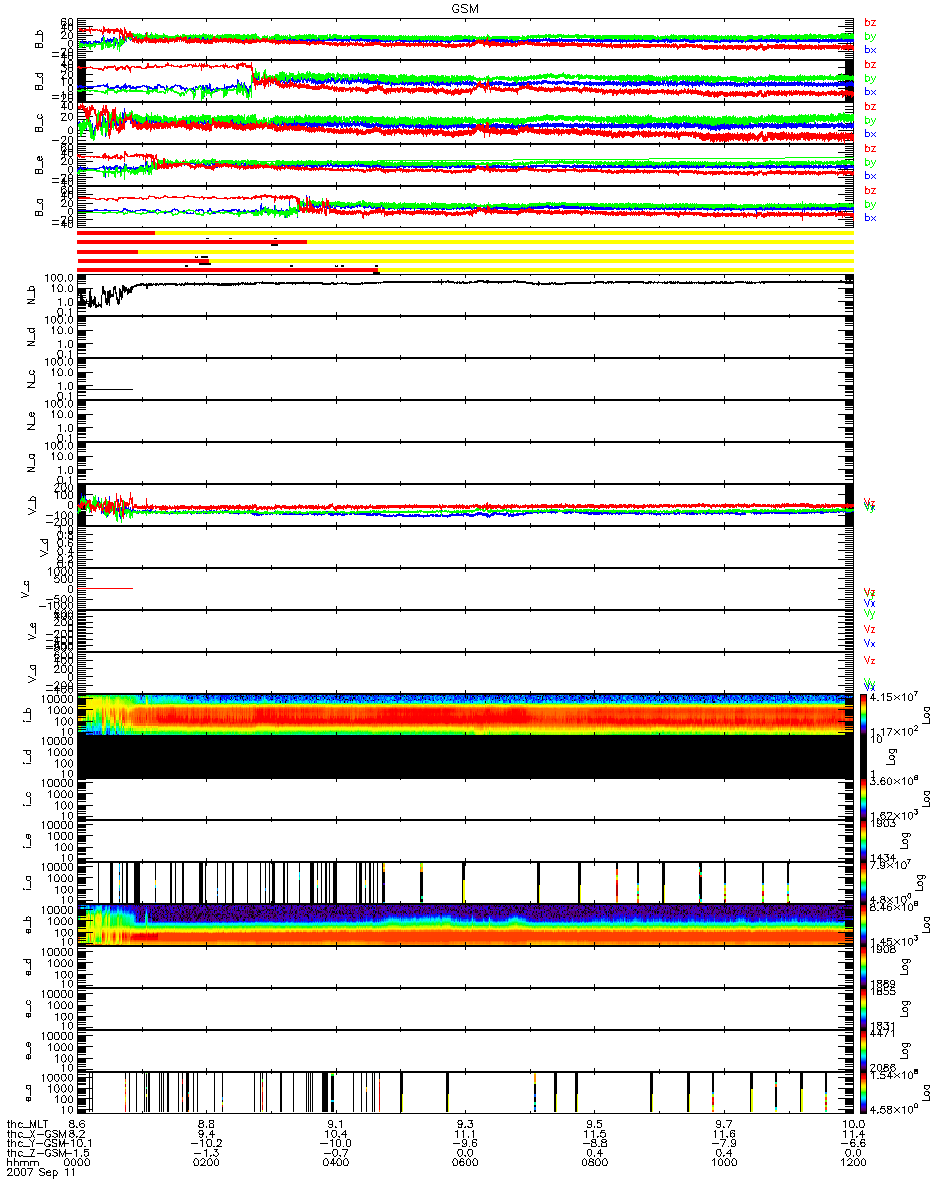Click the B_d magnetic field plot

click(465, 81)
